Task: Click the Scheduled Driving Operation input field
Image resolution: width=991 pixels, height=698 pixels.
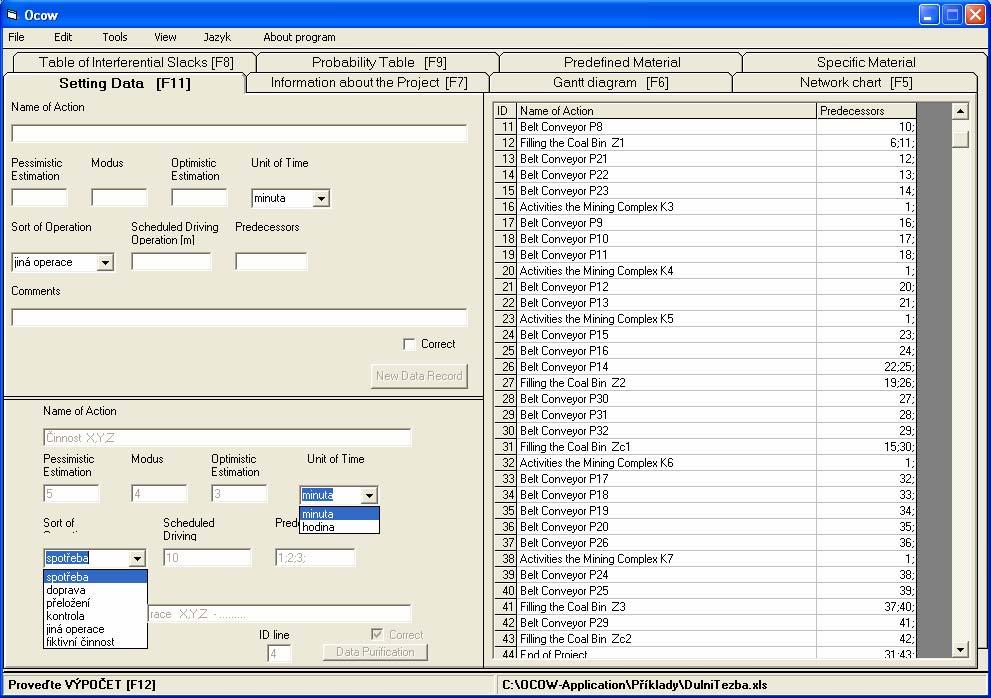Action: click(171, 262)
